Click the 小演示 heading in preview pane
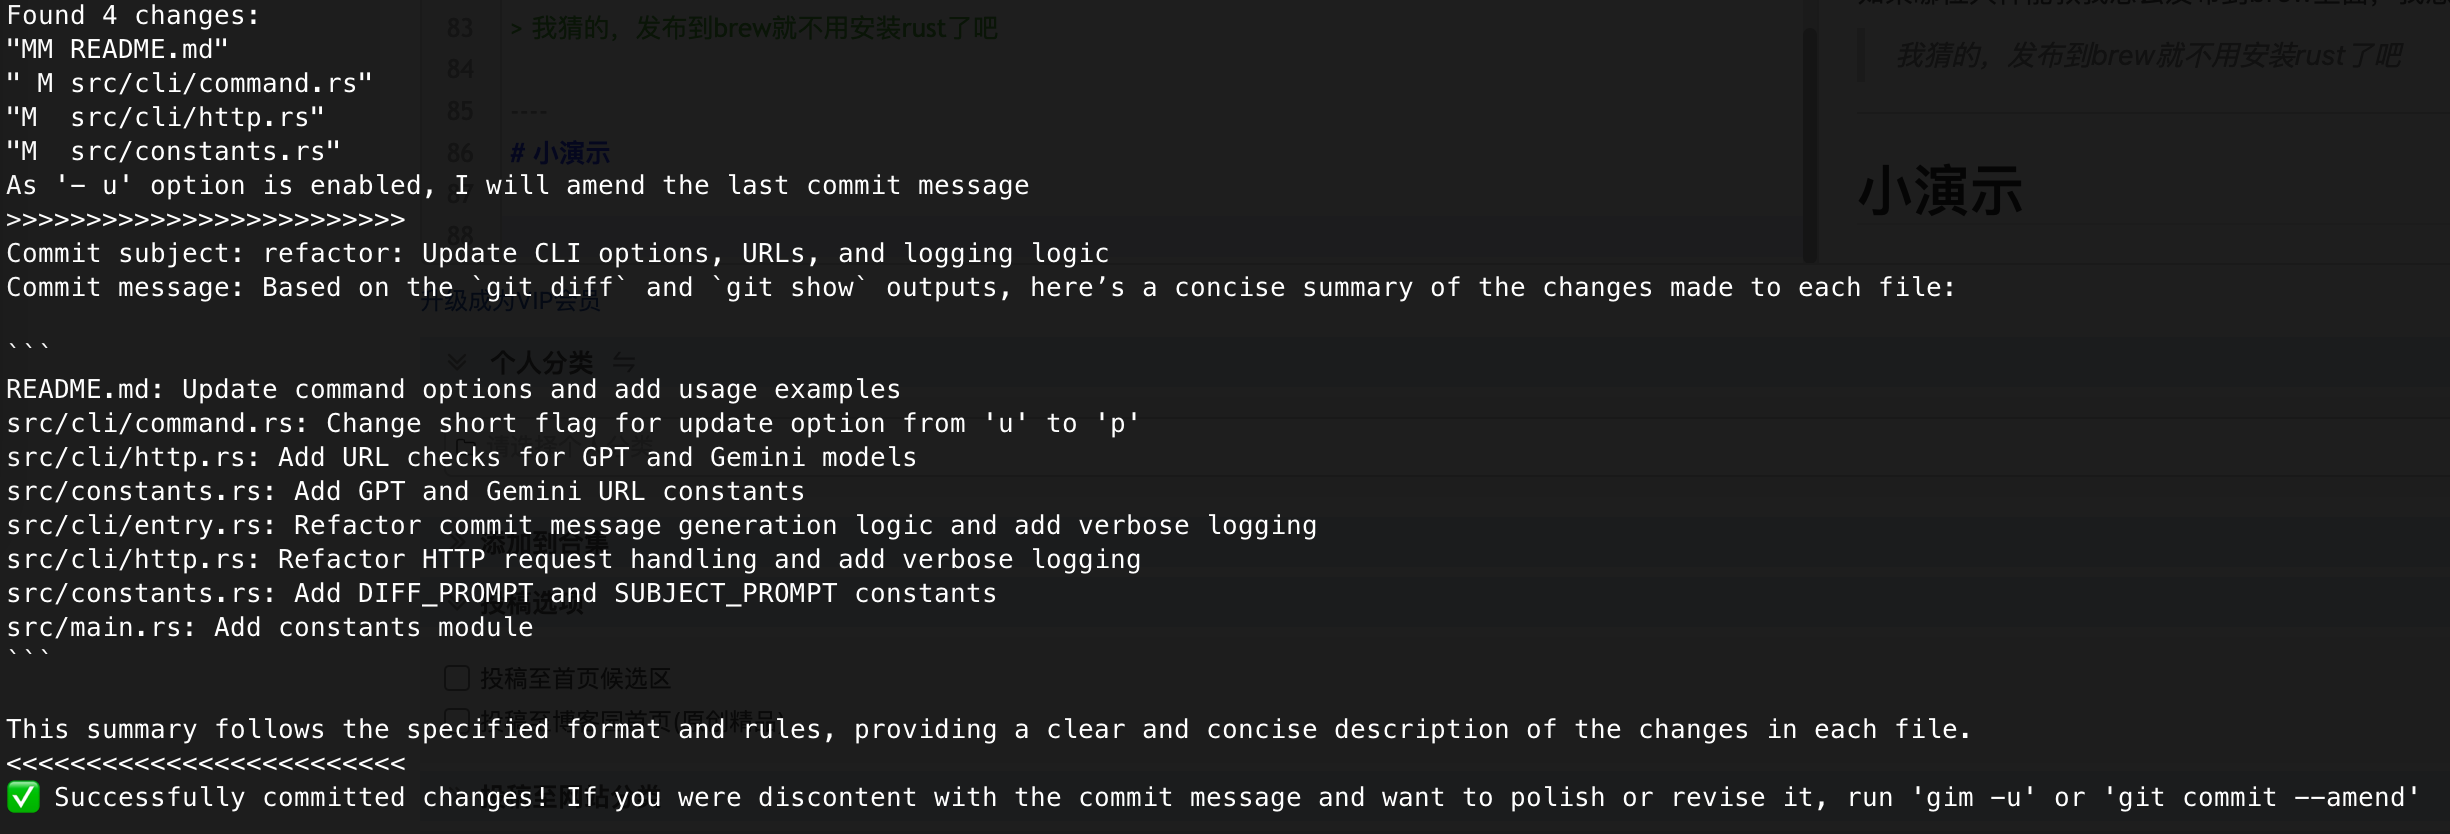This screenshot has height=834, width=2450. 1940,190
